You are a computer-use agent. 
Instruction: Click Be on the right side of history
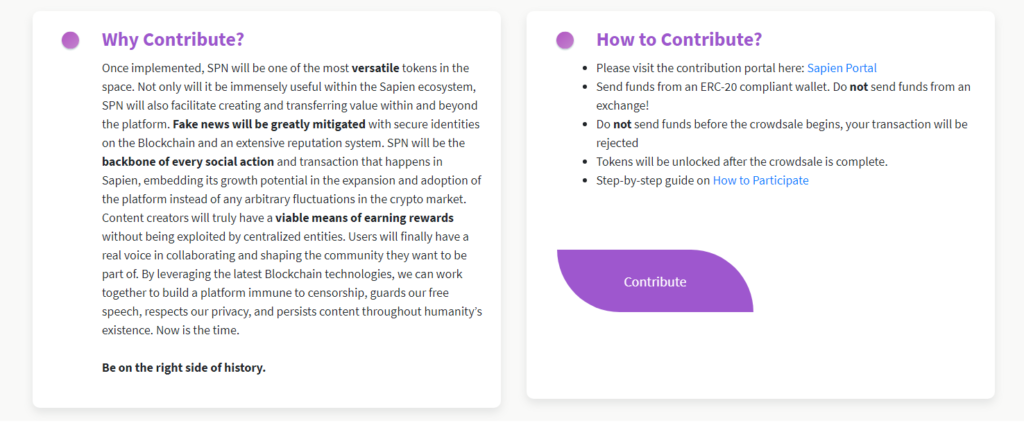pos(184,367)
